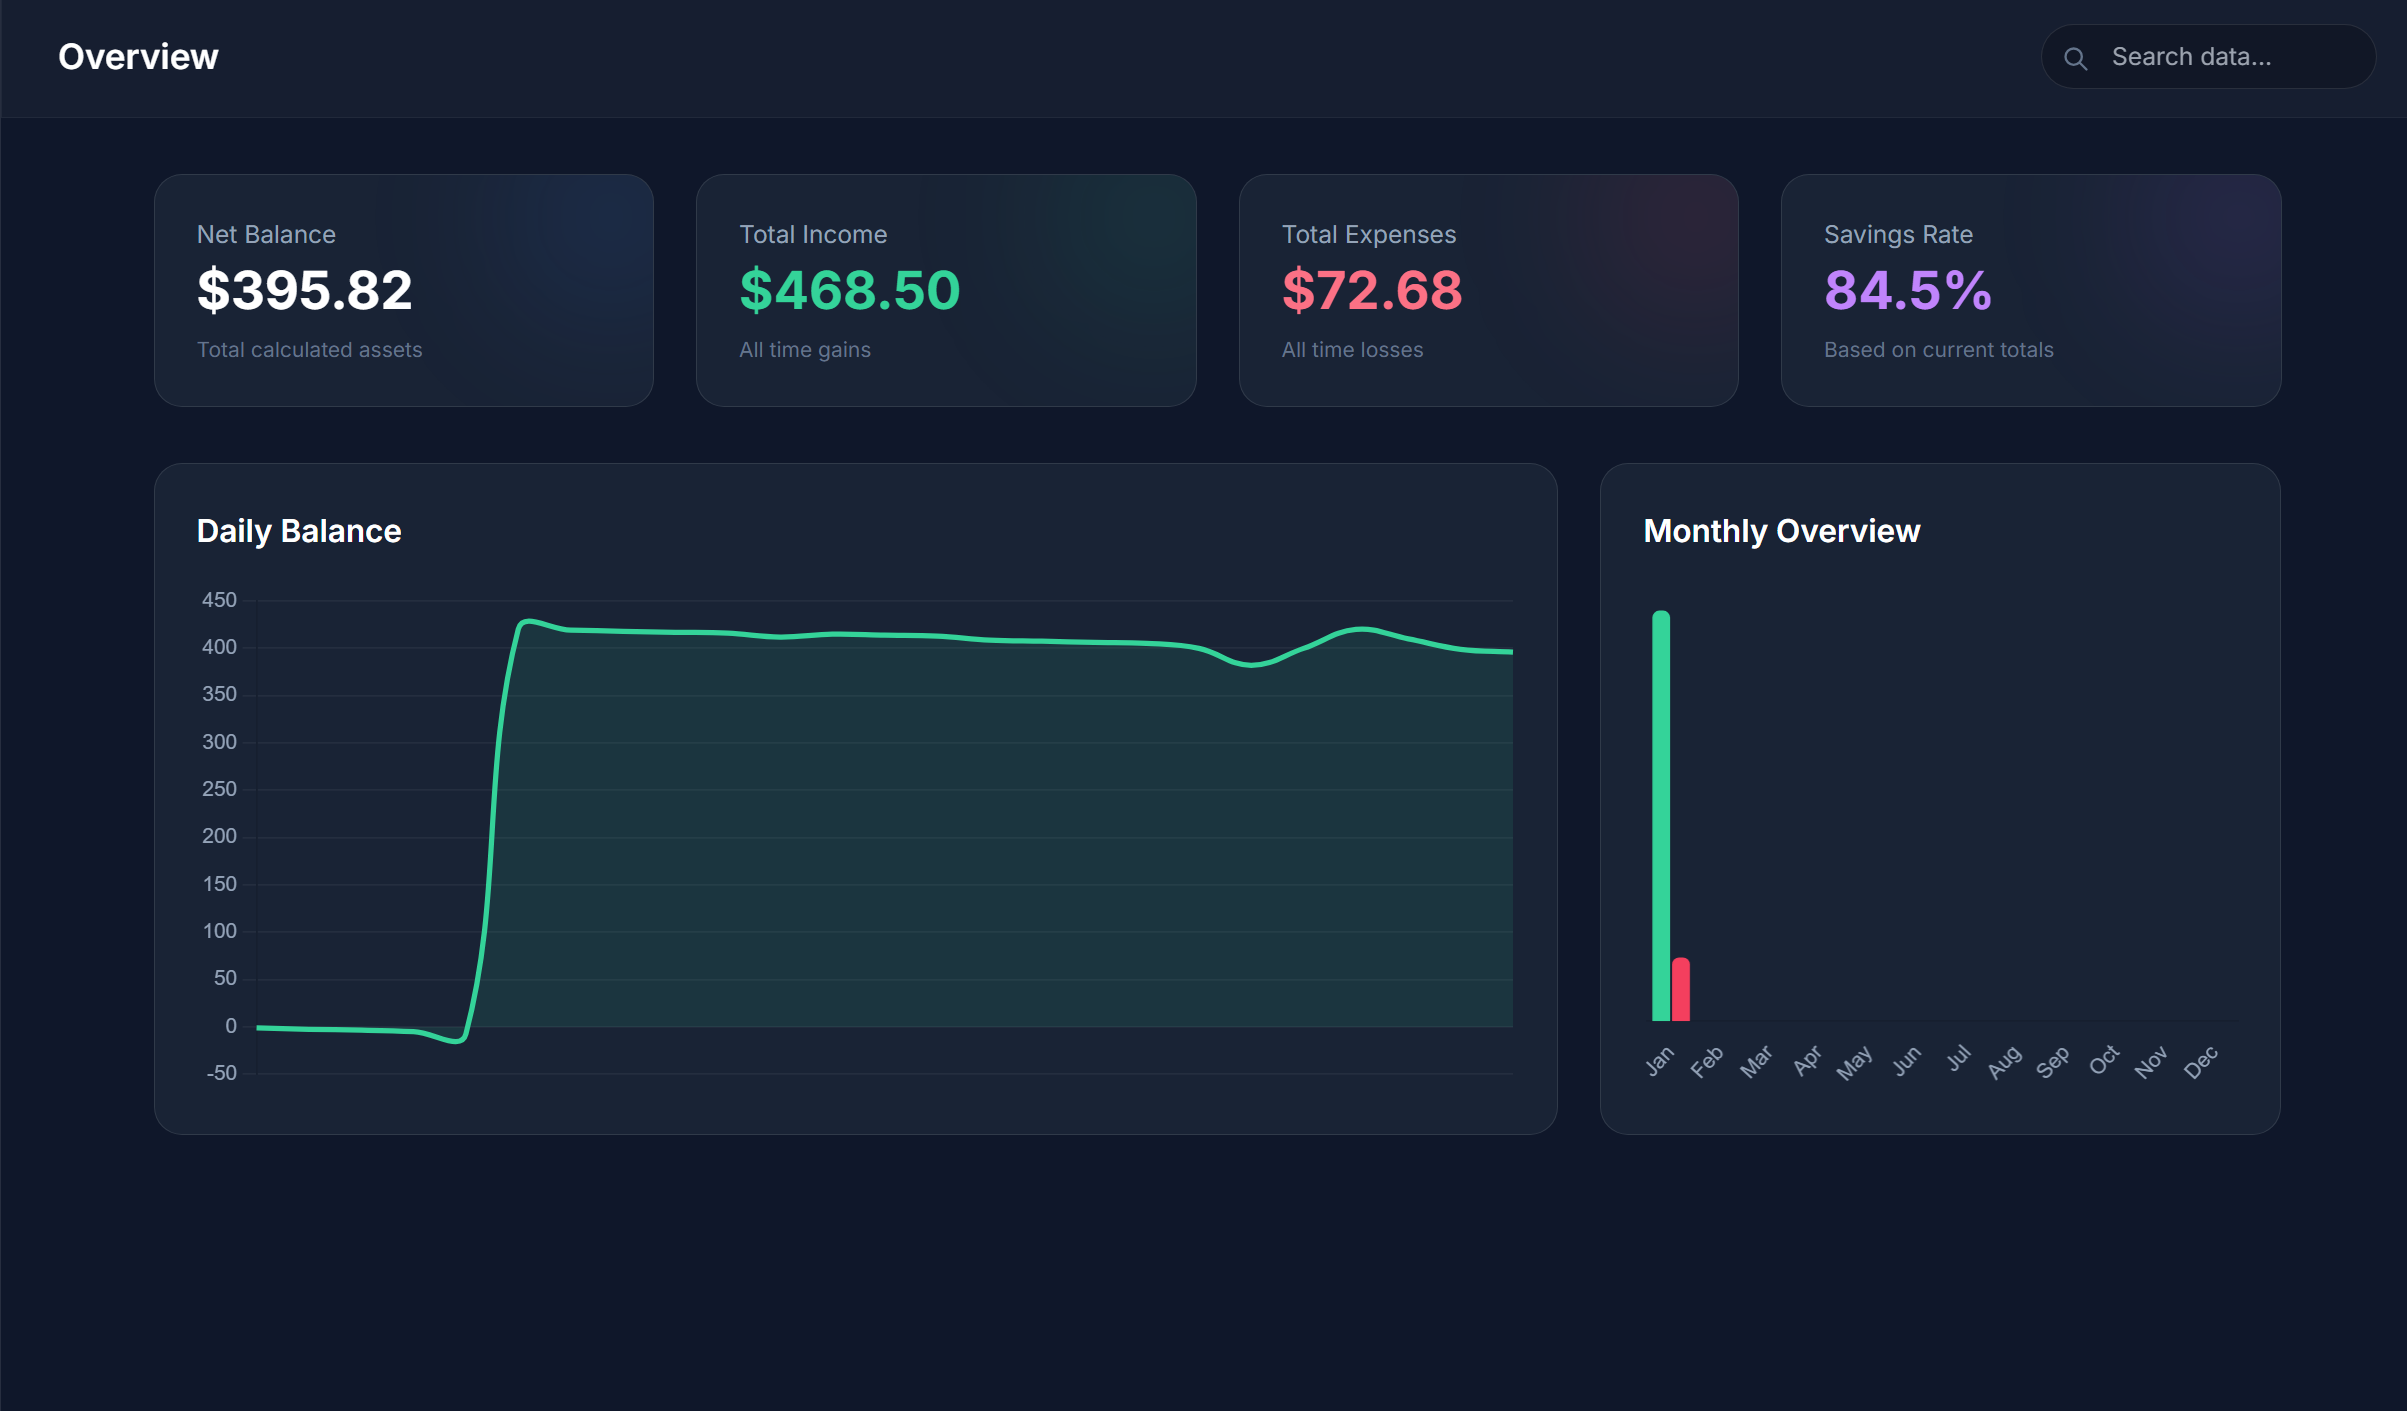The width and height of the screenshot is (2407, 1411).
Task: Click the $468.50 income amount
Action: click(x=849, y=290)
